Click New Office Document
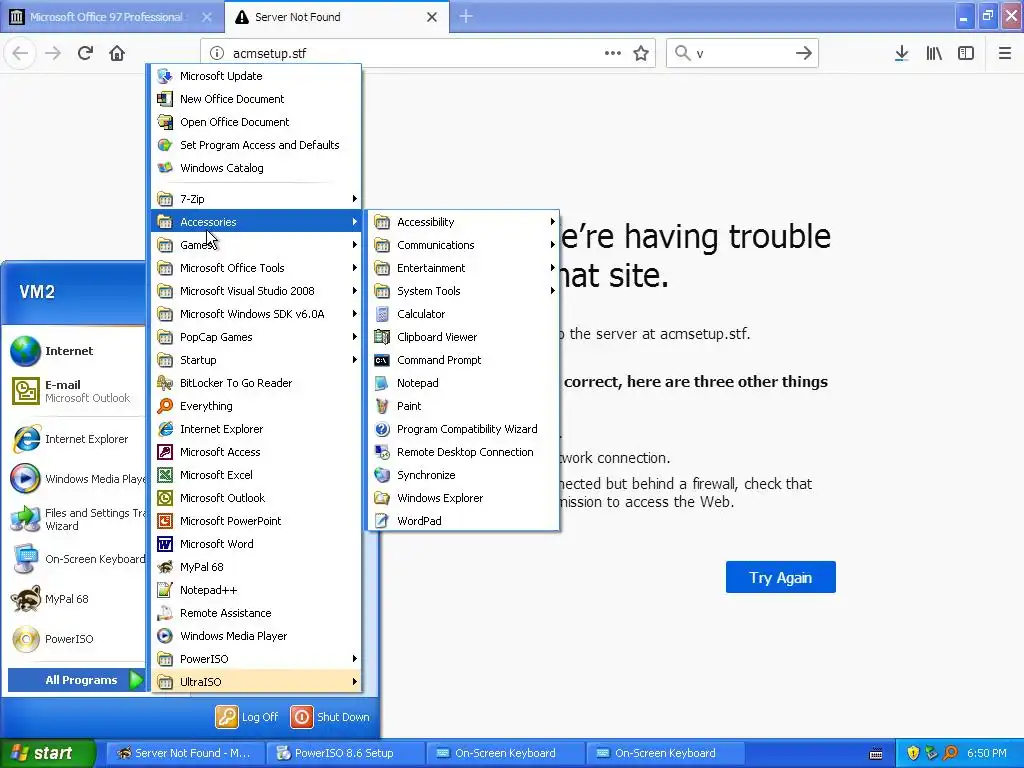The image size is (1024, 768). point(256,99)
